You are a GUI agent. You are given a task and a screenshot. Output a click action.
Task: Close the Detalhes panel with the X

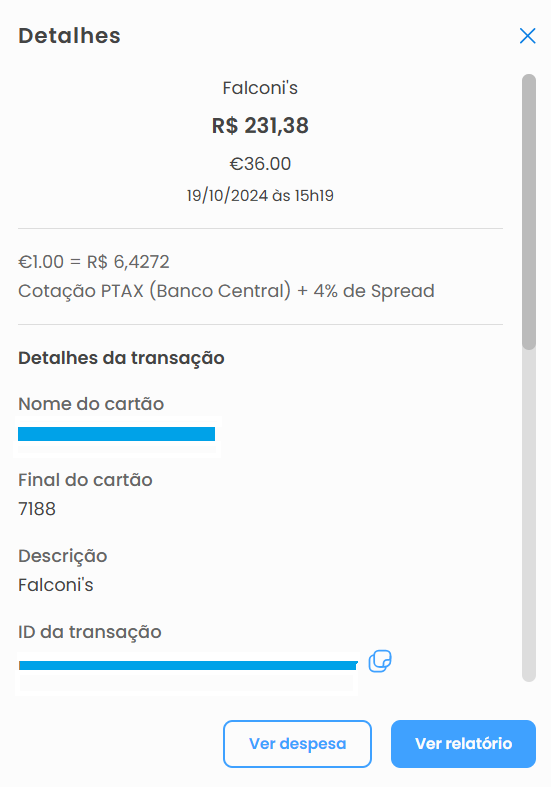[527, 36]
